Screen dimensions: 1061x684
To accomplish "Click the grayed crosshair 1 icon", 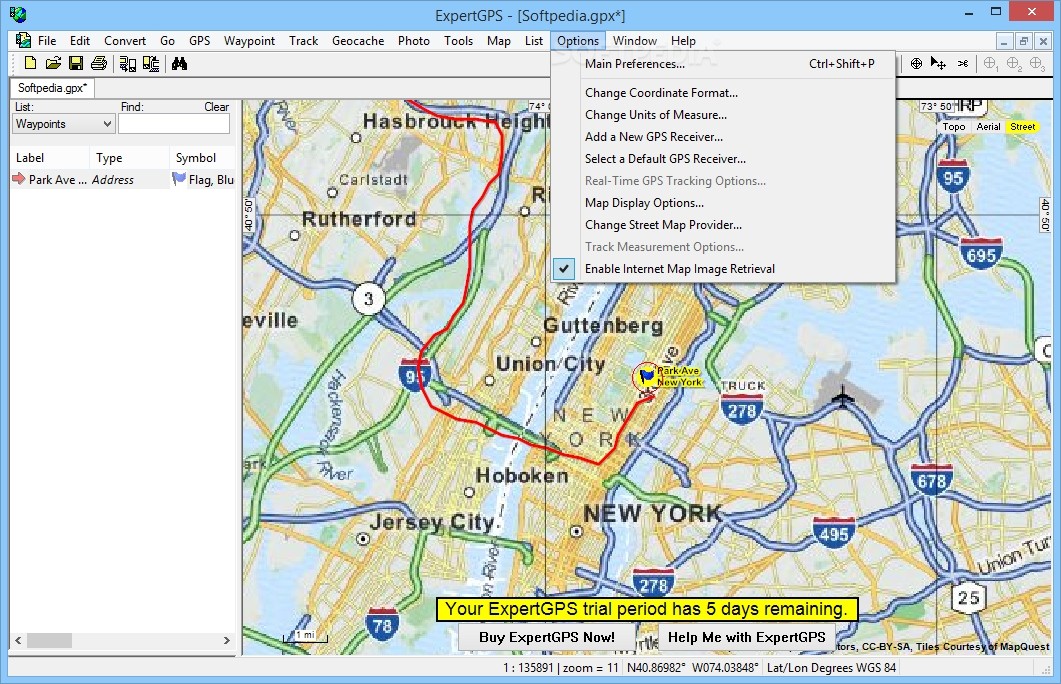I will [x=991, y=64].
